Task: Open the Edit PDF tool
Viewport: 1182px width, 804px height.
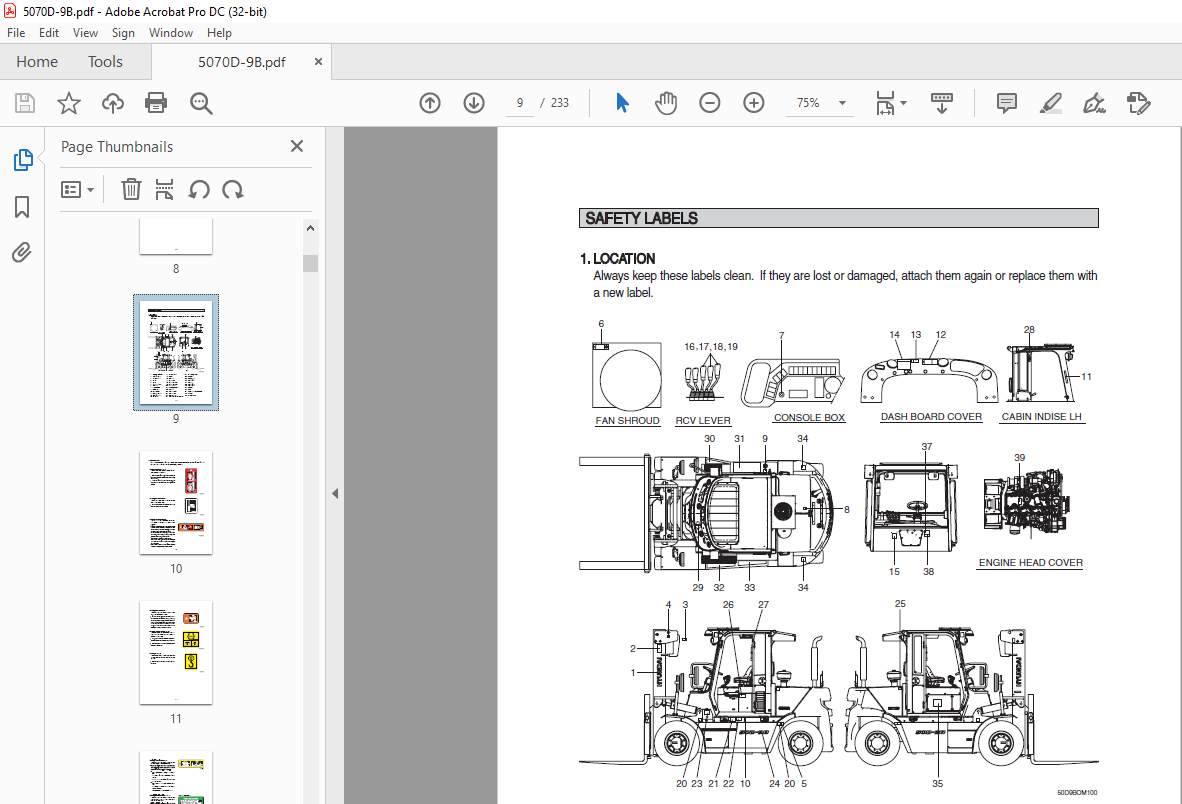Action: pyautogui.click(x=1138, y=102)
